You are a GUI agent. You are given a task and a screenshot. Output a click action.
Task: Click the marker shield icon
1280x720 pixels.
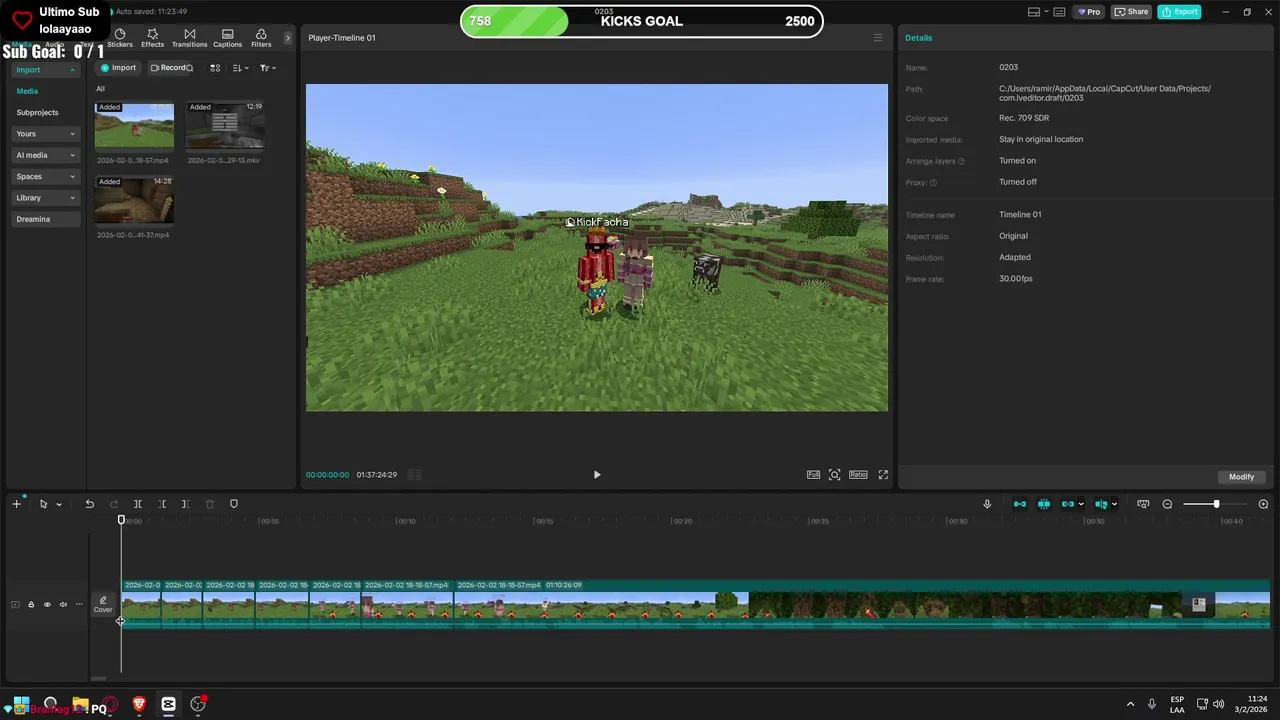pos(234,504)
